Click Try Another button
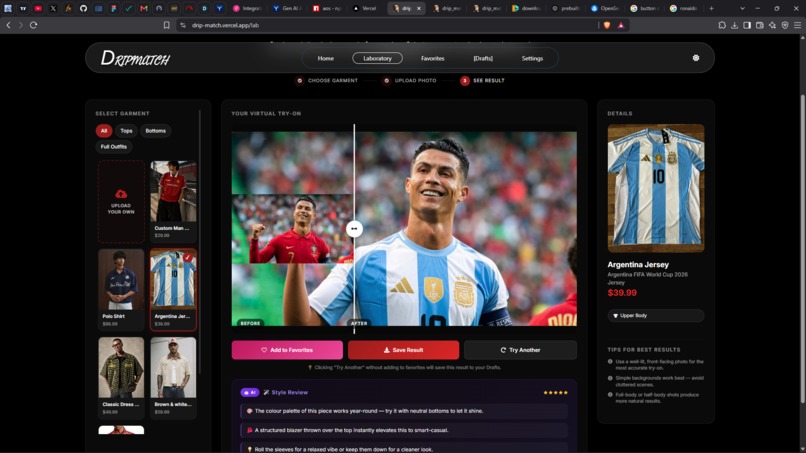This screenshot has height=453, width=806. pyautogui.click(x=520, y=350)
